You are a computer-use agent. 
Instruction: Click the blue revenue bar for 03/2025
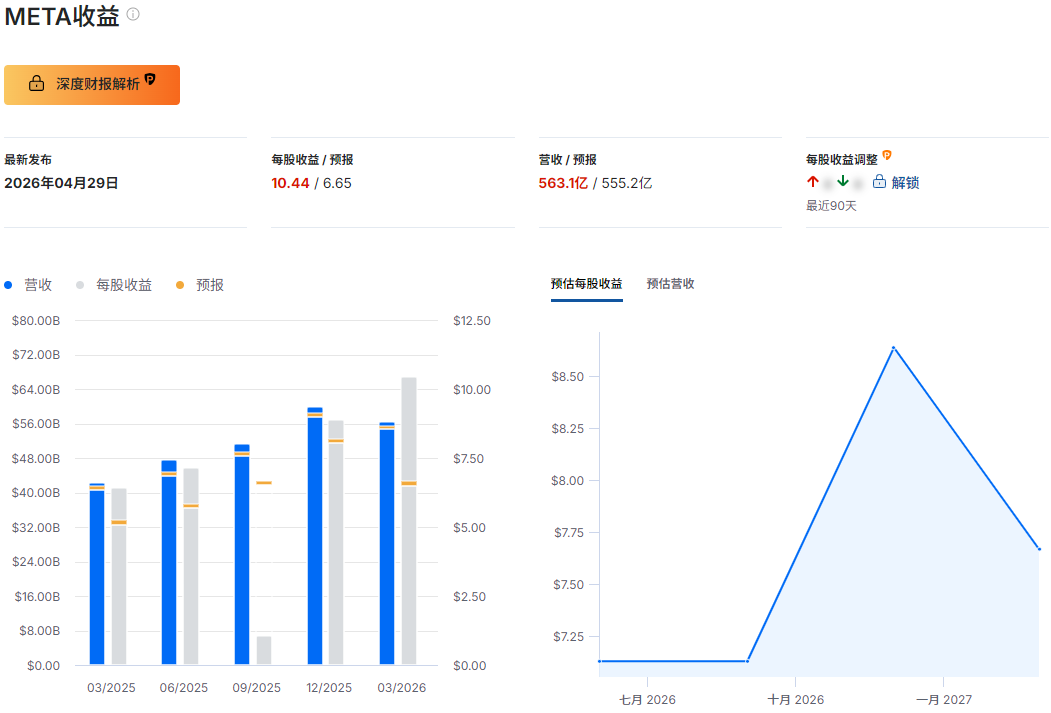(x=97, y=575)
